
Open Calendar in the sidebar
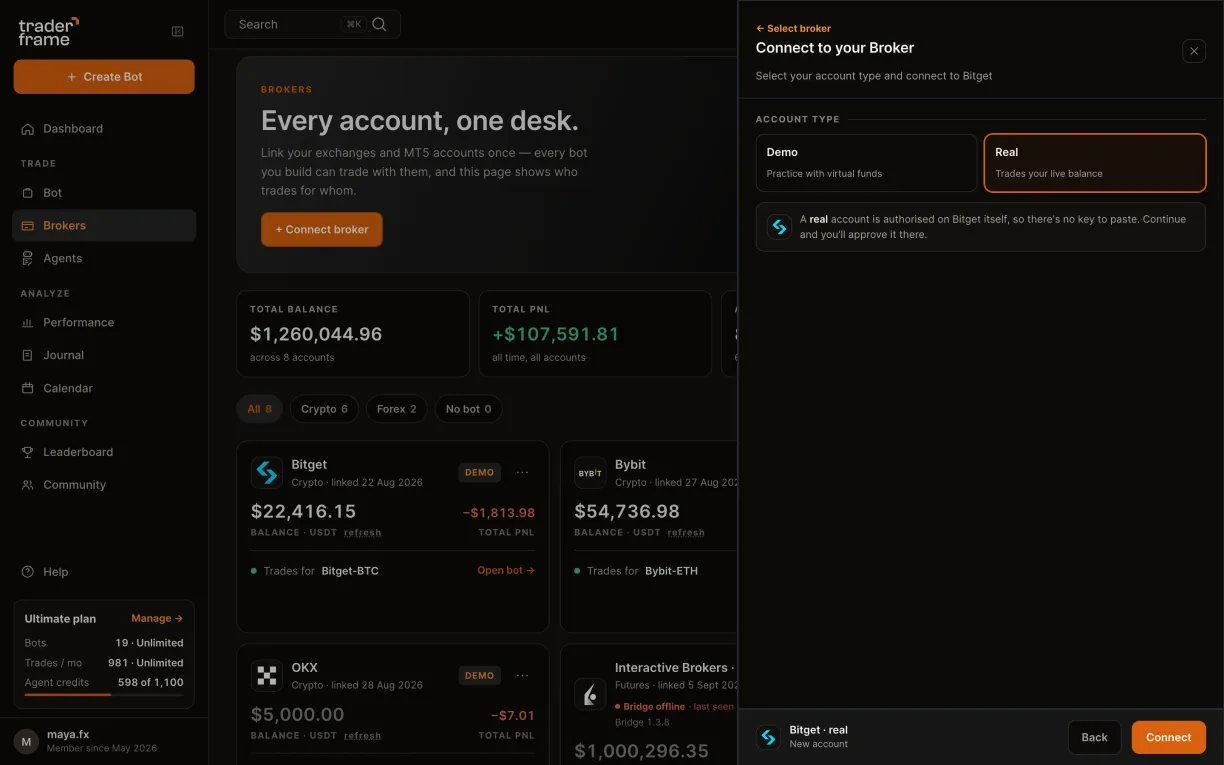click(x=104, y=388)
